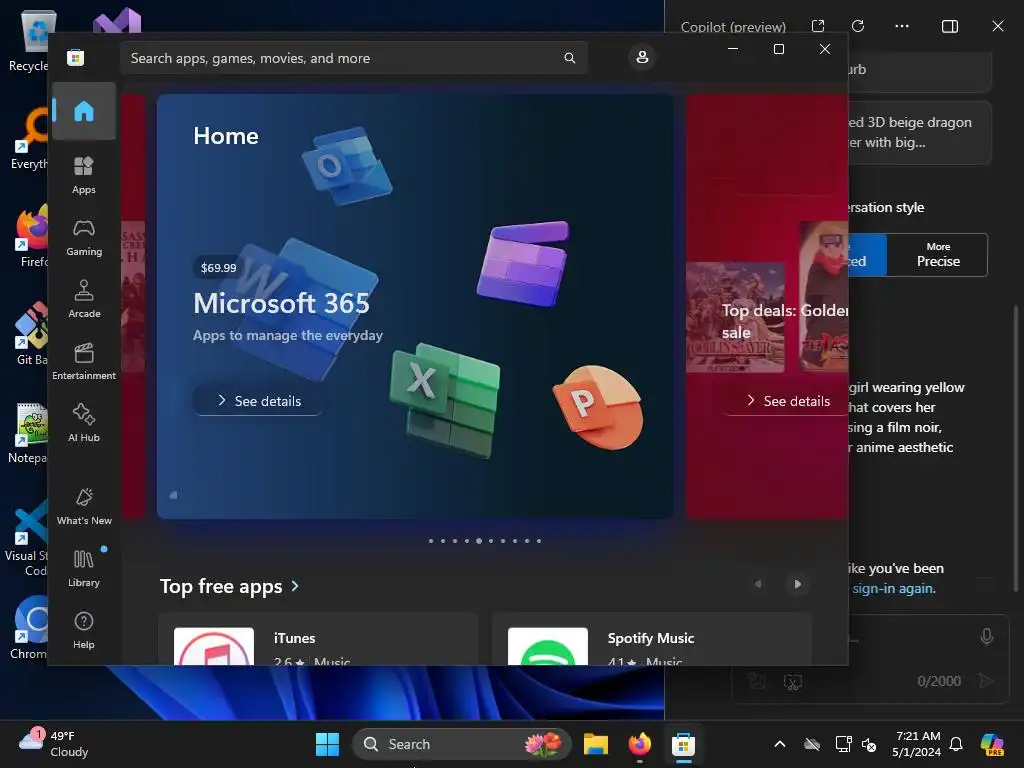Open the Store account profile icon

pyautogui.click(x=642, y=57)
